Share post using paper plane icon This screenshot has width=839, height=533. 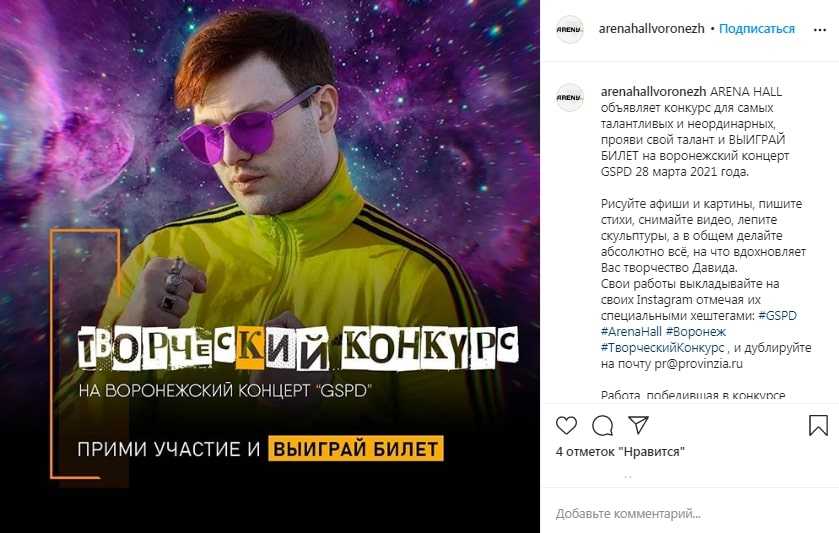tap(638, 425)
